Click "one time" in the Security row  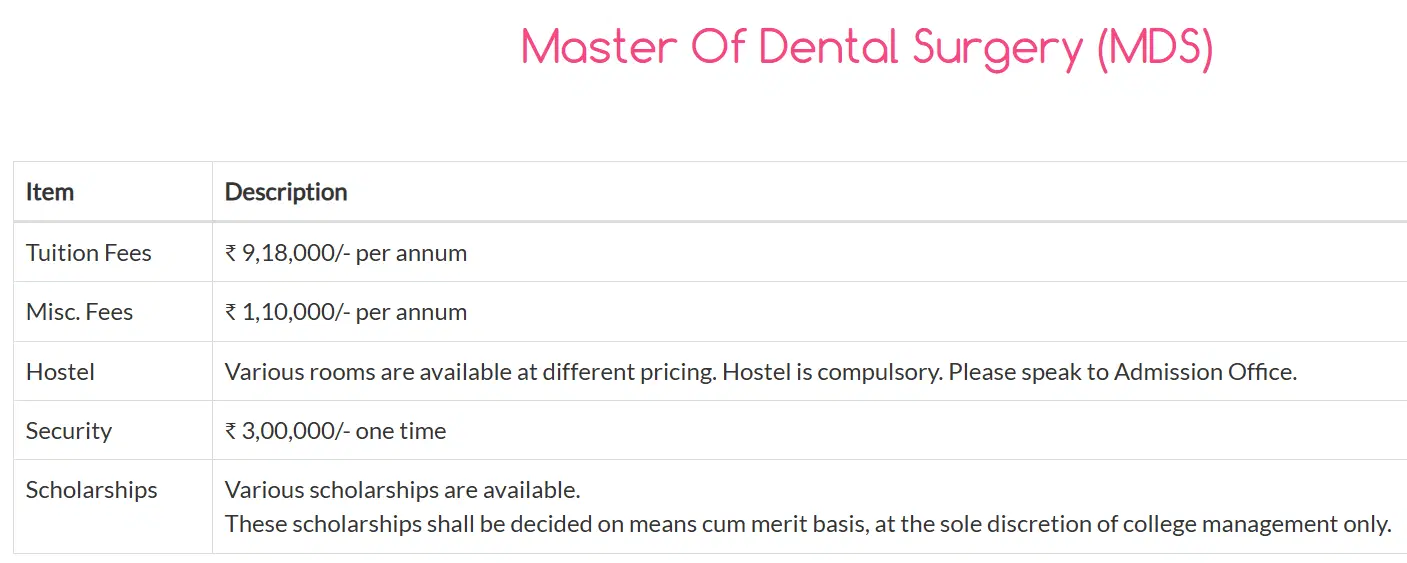point(401,431)
